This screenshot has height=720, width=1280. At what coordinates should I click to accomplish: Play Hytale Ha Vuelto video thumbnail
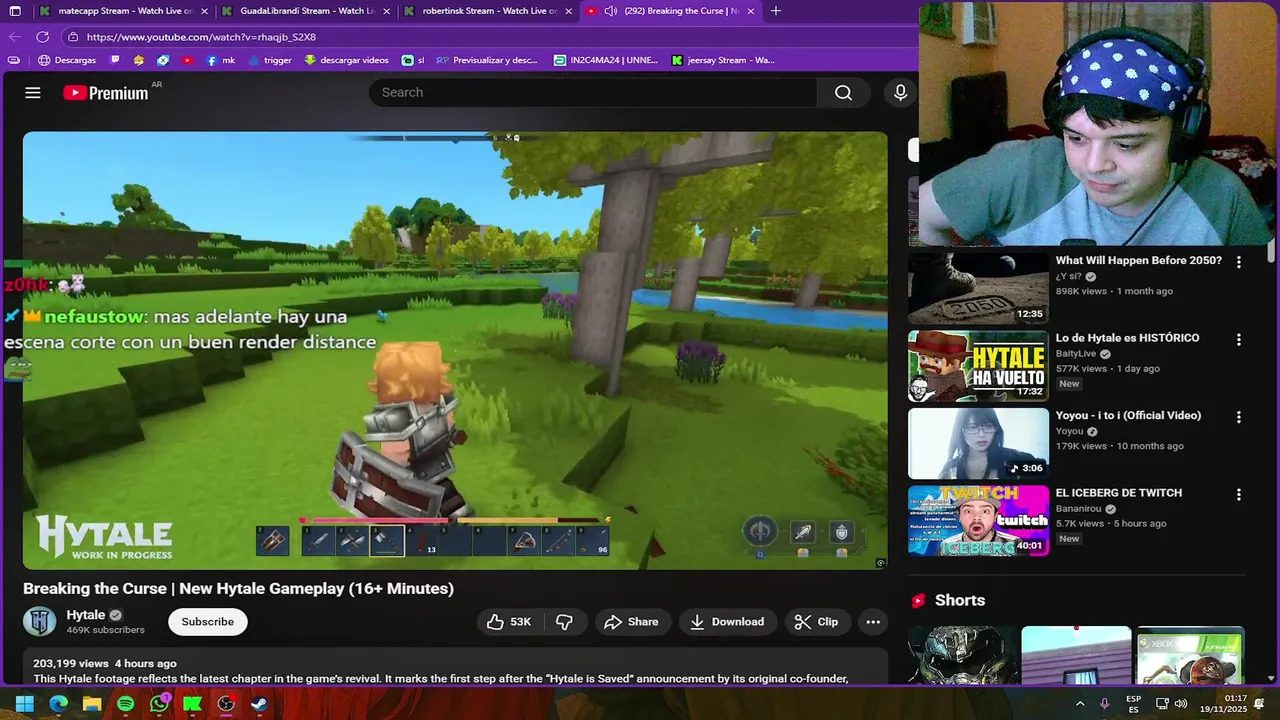(x=978, y=366)
